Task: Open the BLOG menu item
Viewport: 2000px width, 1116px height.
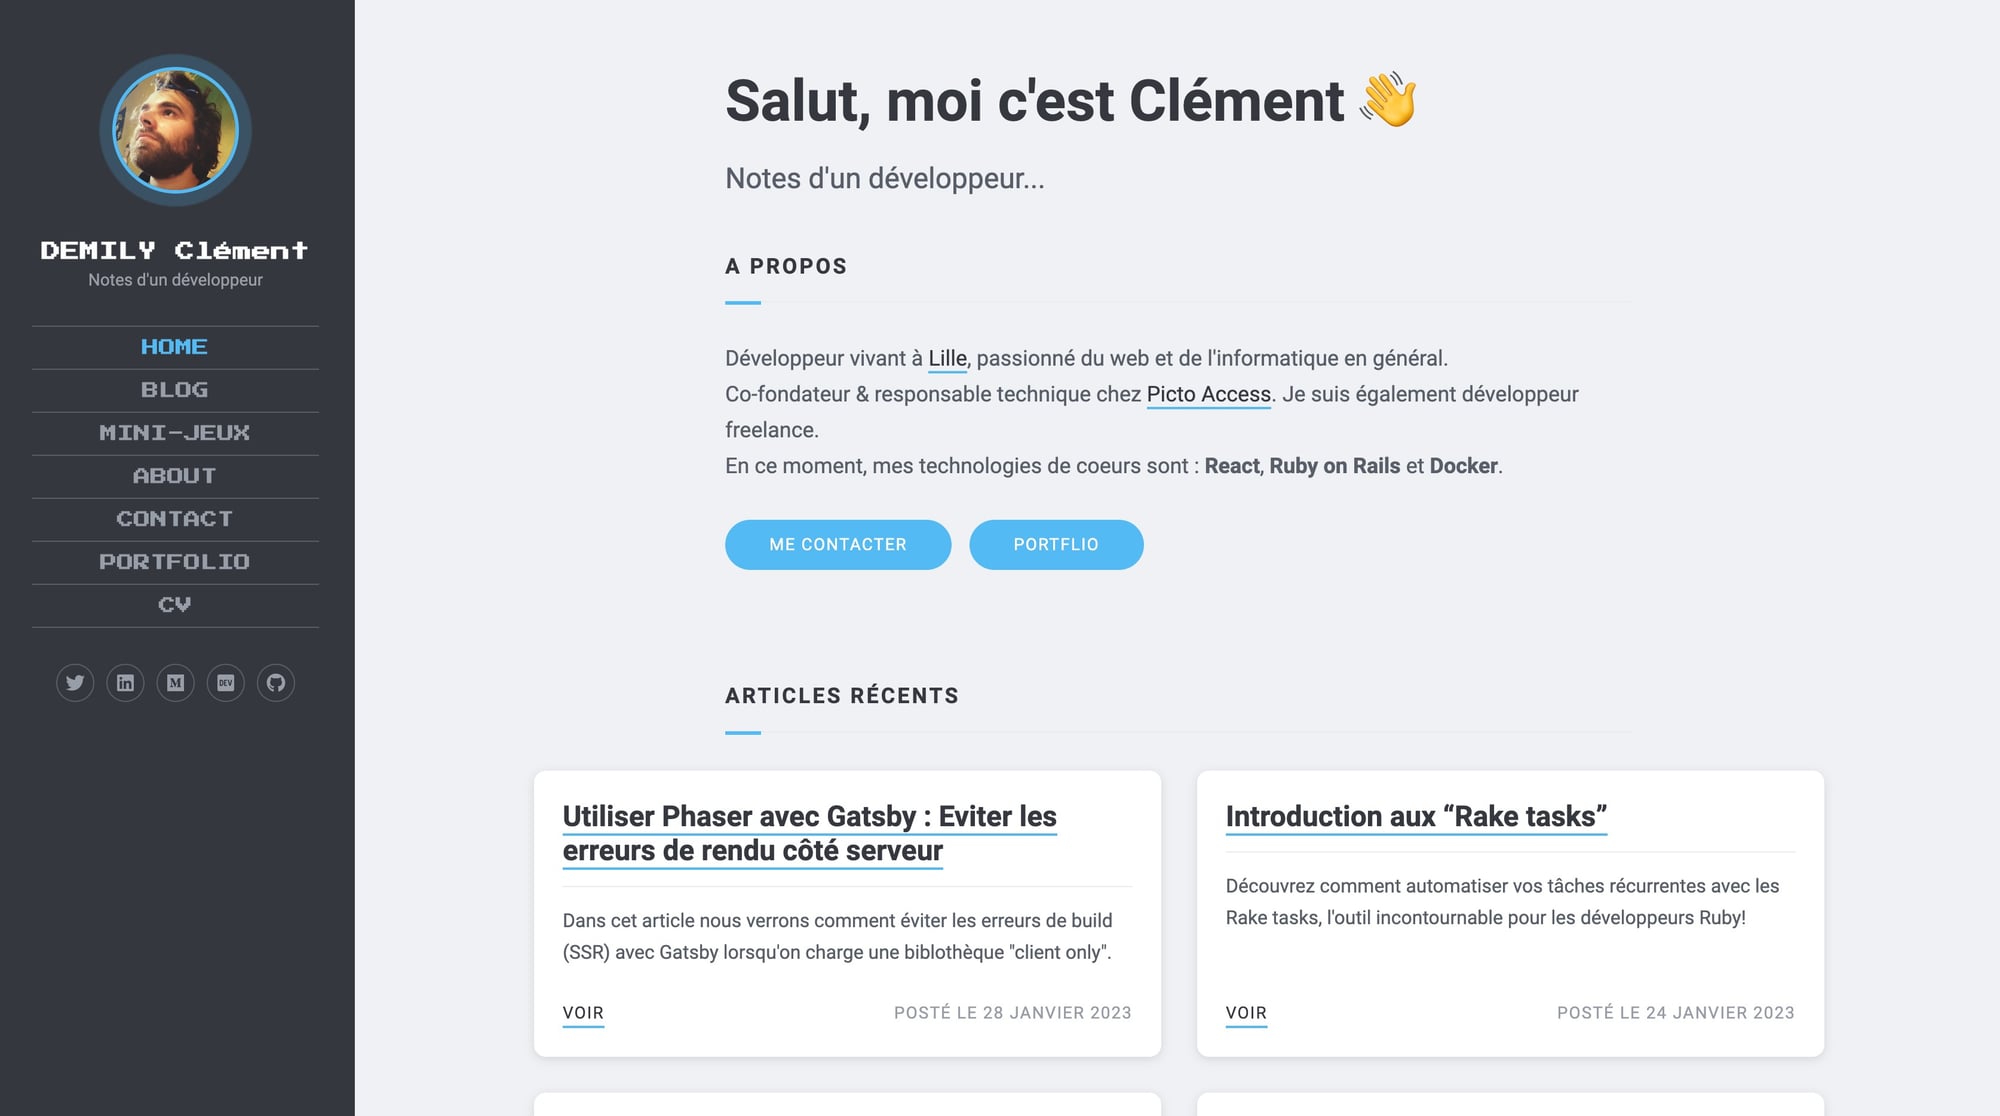Action: pyautogui.click(x=175, y=390)
